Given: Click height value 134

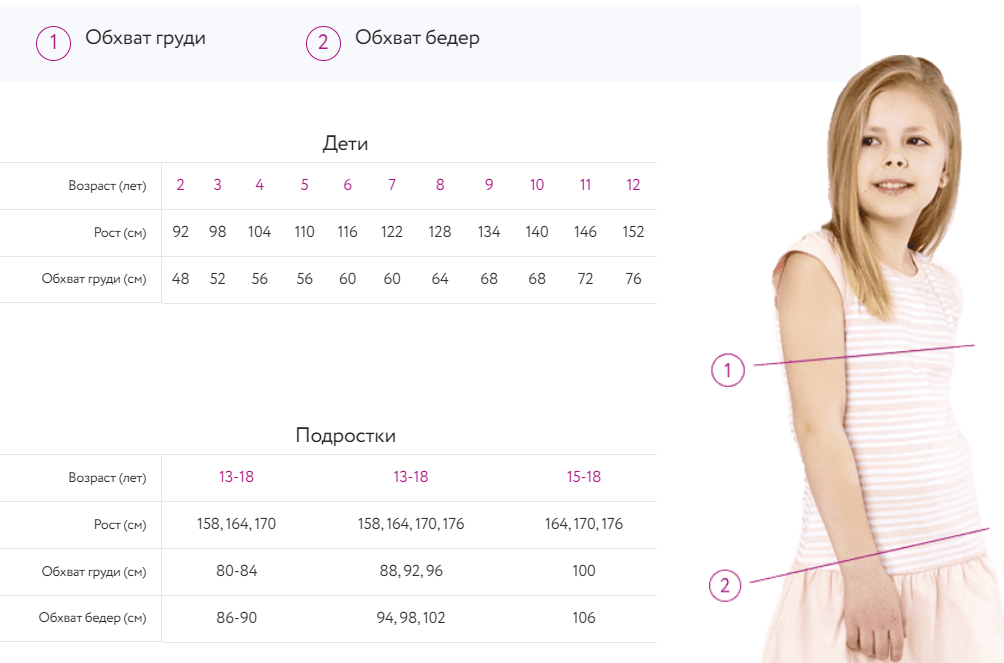Looking at the screenshot, I should pyautogui.click(x=489, y=232).
